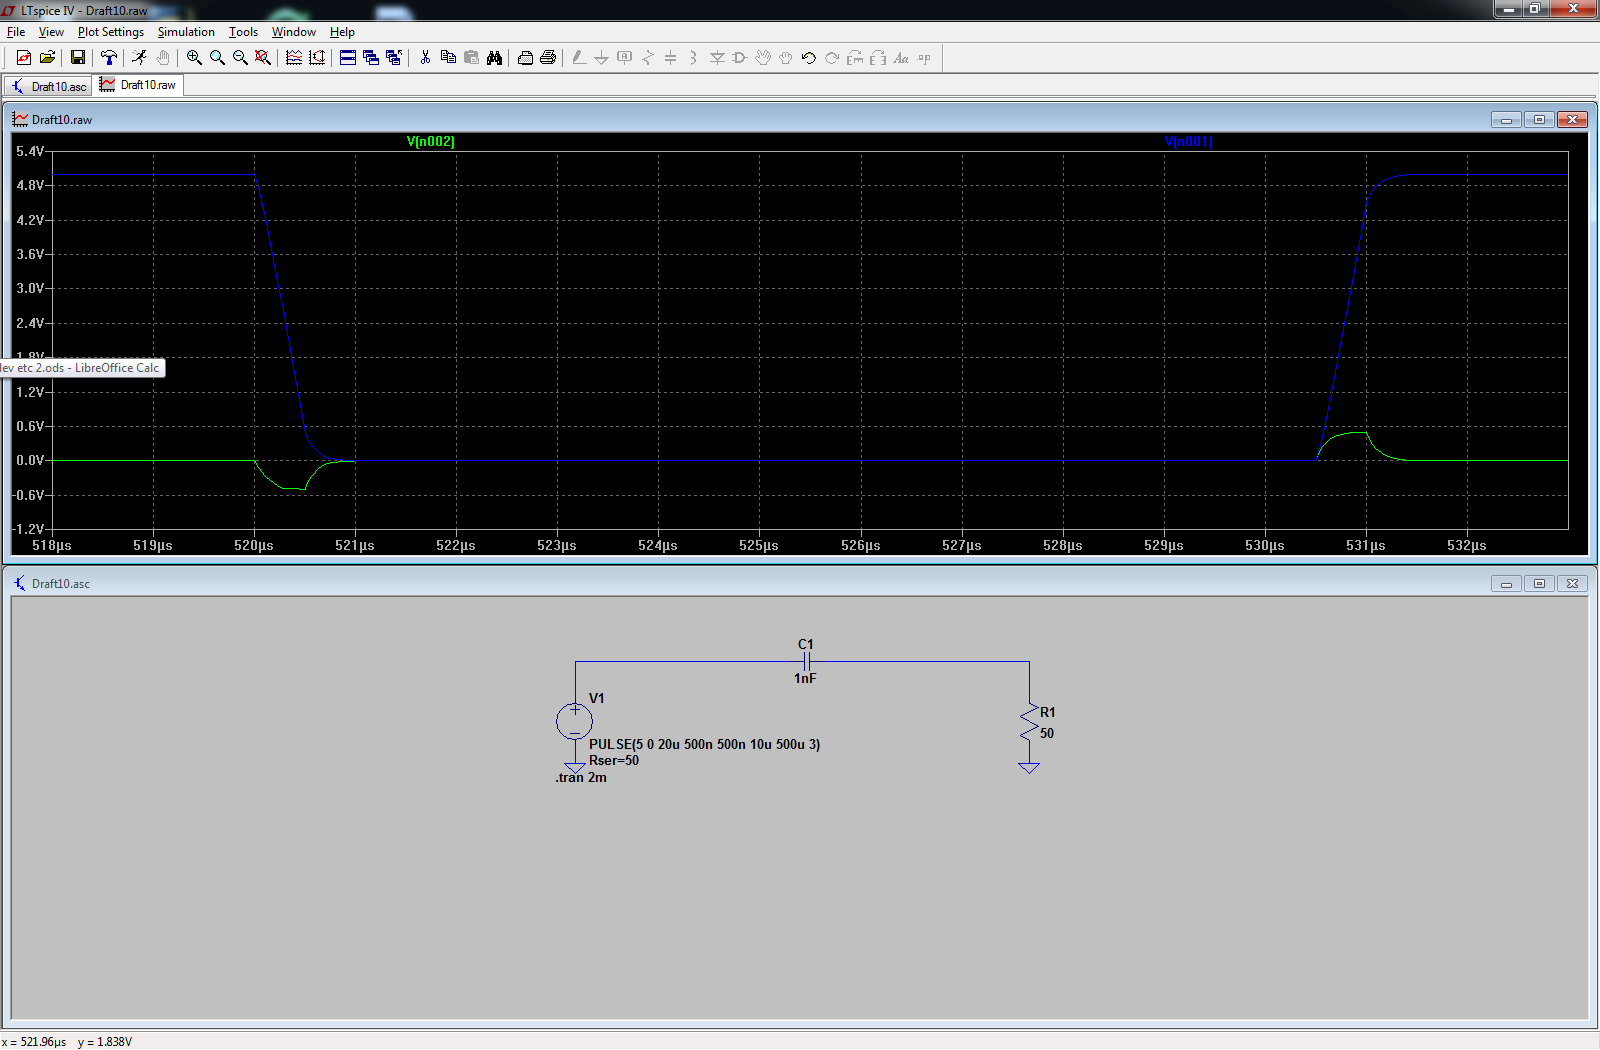The width and height of the screenshot is (1600, 1050).
Task: Maximize the Draft10.raw plot window
Action: 1539,119
